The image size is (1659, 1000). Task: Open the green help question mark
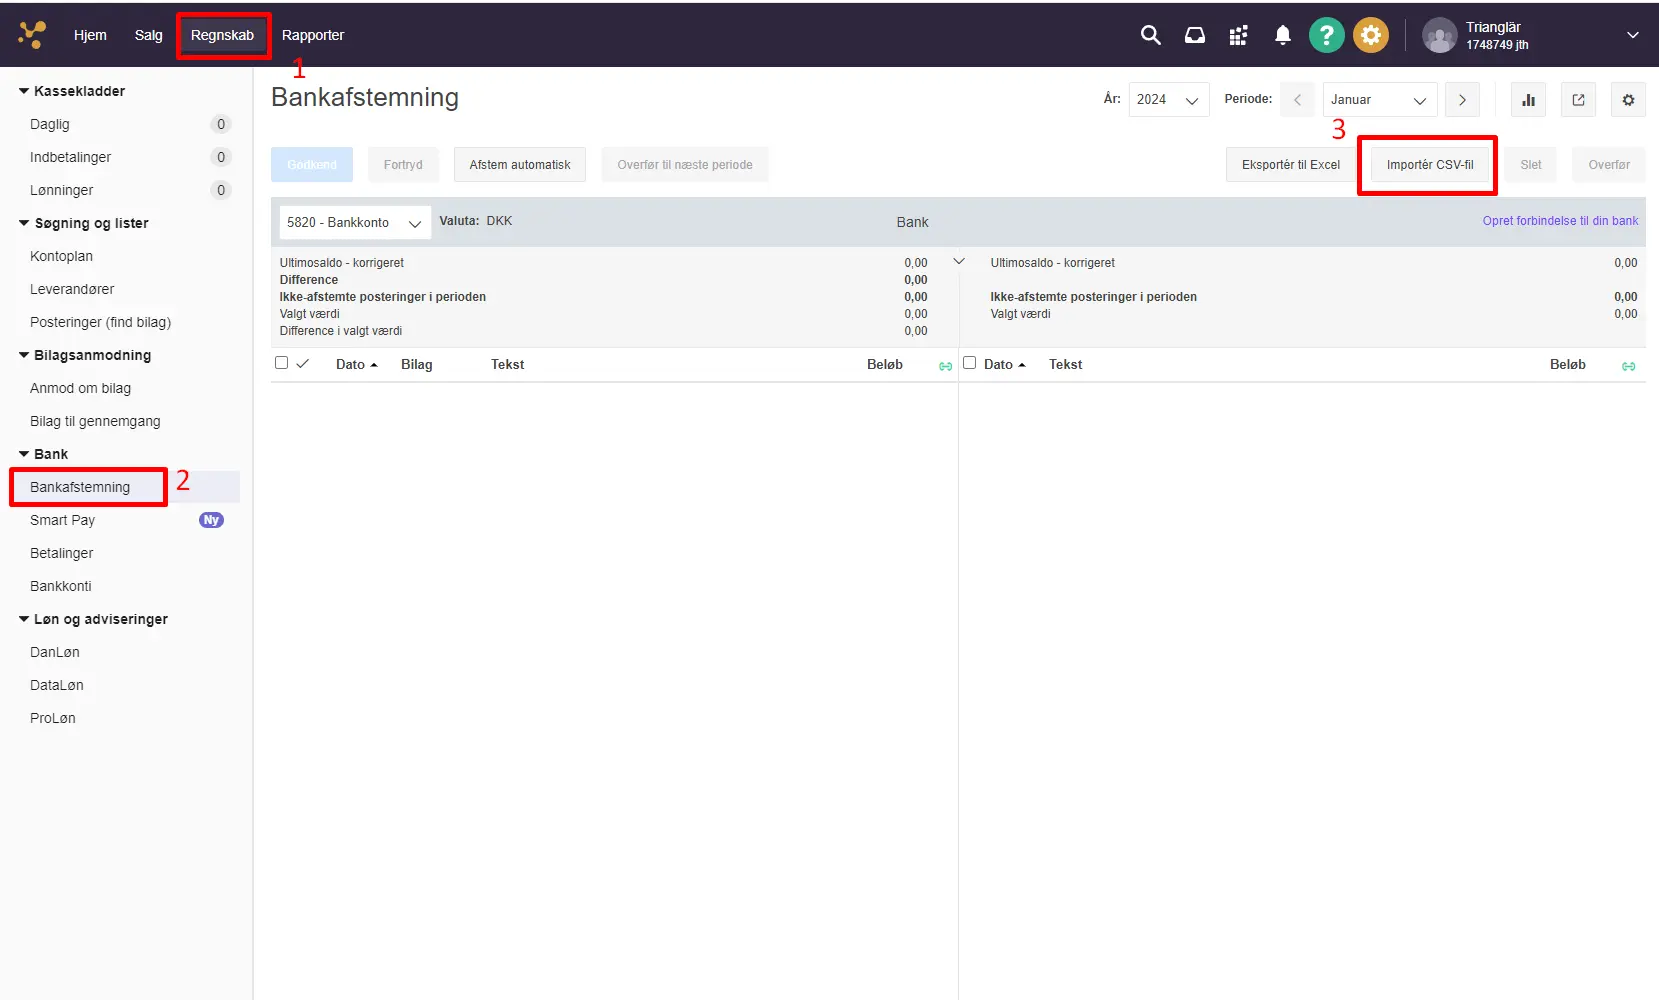[x=1326, y=35]
